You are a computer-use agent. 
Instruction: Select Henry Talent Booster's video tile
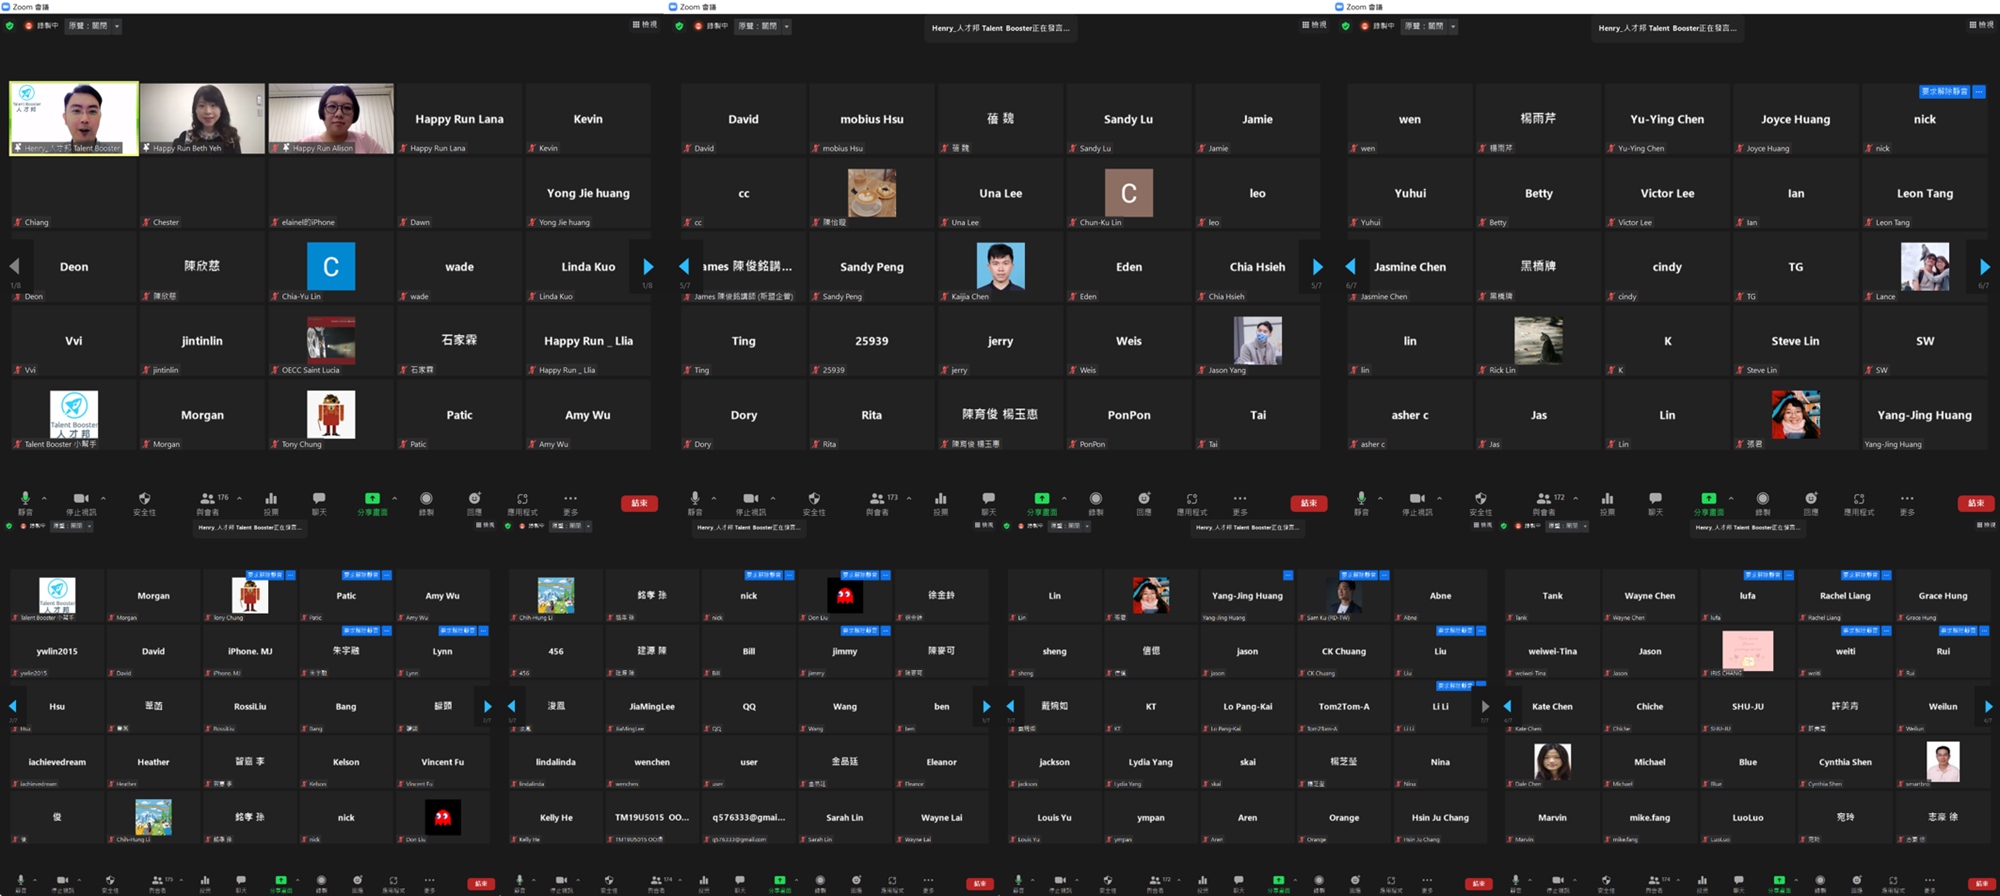tap(74, 118)
